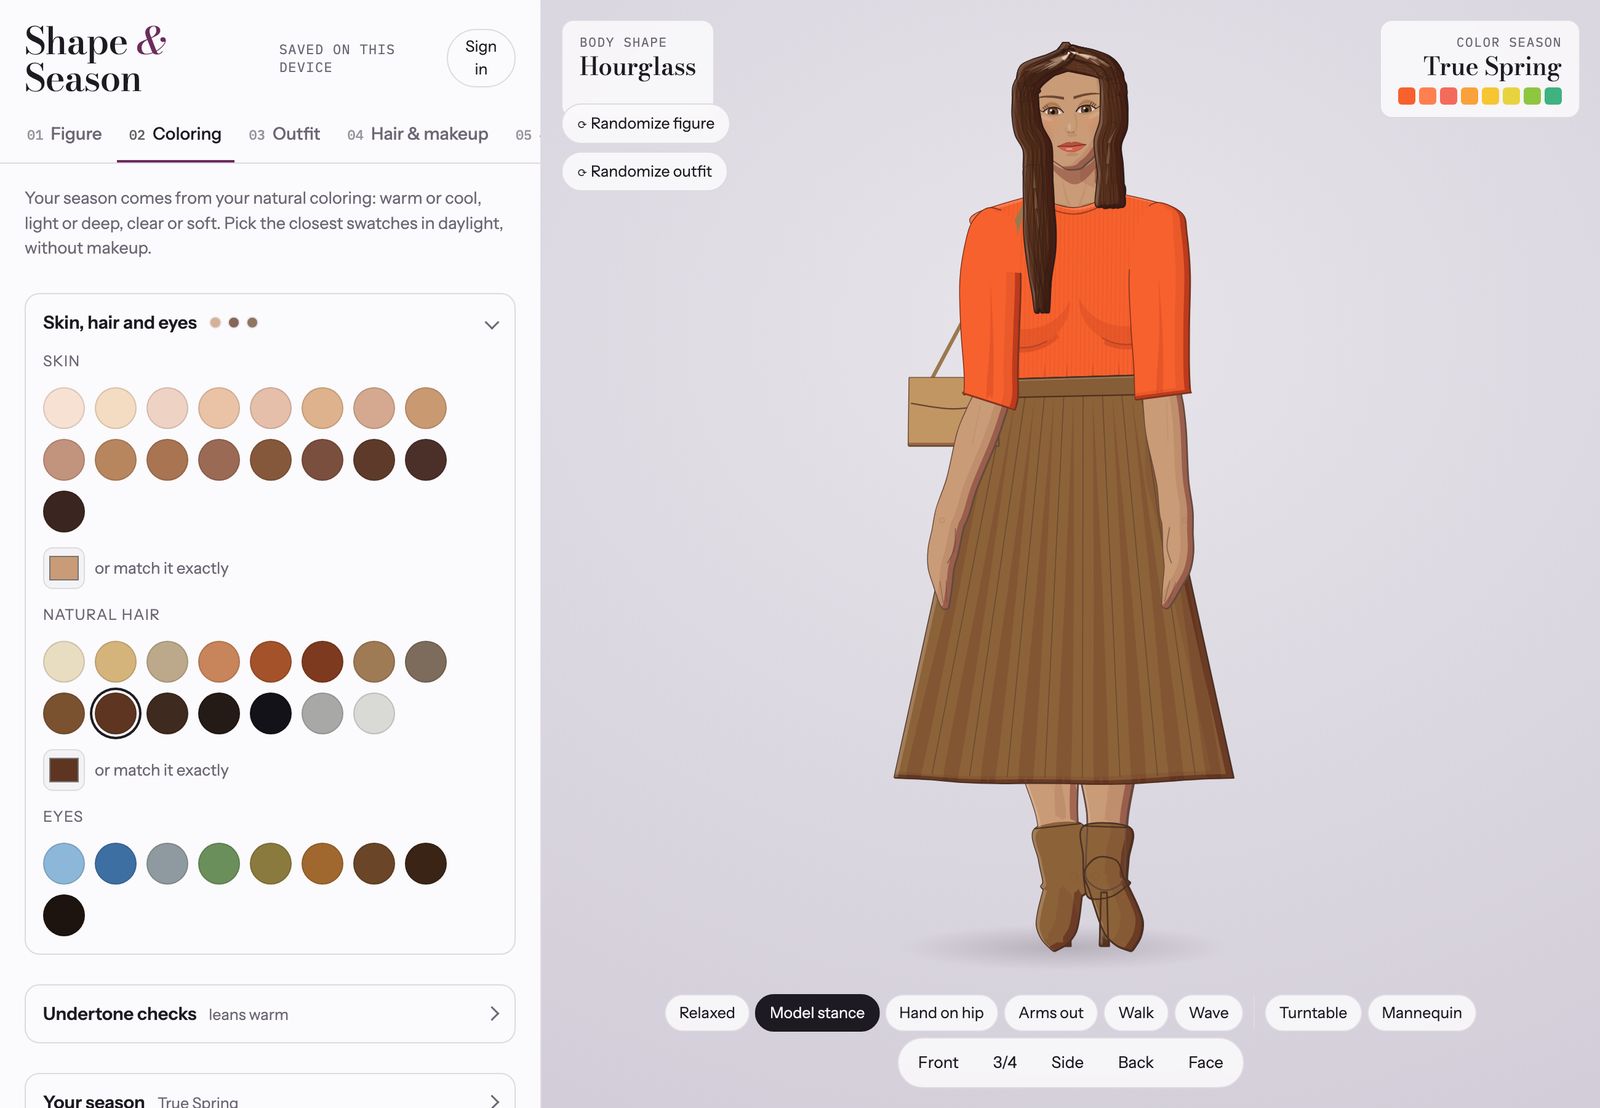Show the Front view
The height and width of the screenshot is (1108, 1600).
938,1063
